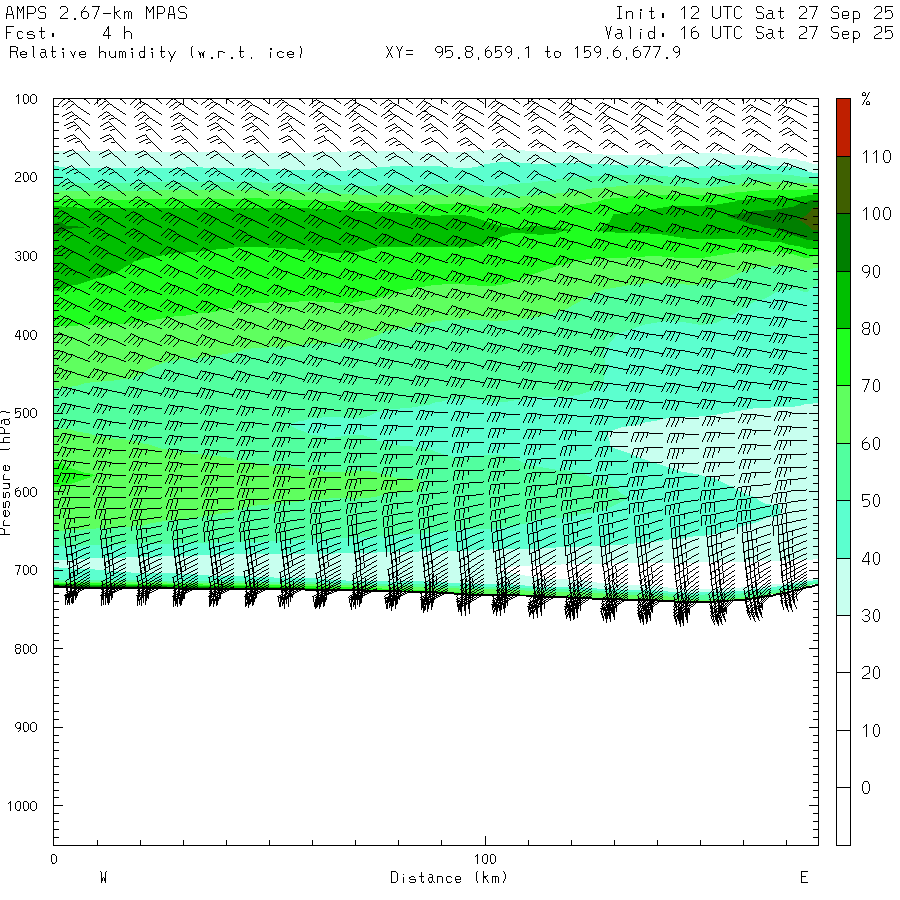This screenshot has width=900, height=900.
Task: Click the '80' color bar label
Action: coord(871,329)
